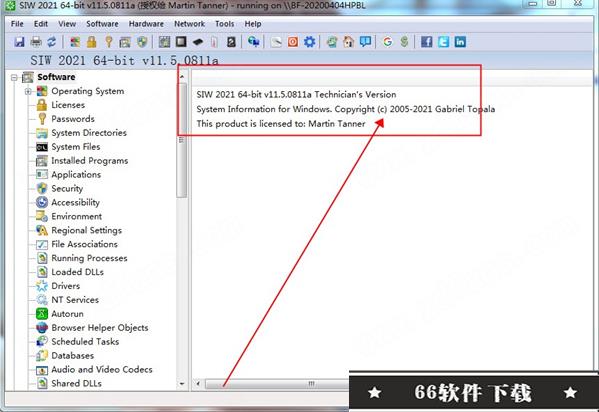Click the Save floppy disk toolbar icon
The height and width of the screenshot is (412, 599).
[x=19, y=42]
